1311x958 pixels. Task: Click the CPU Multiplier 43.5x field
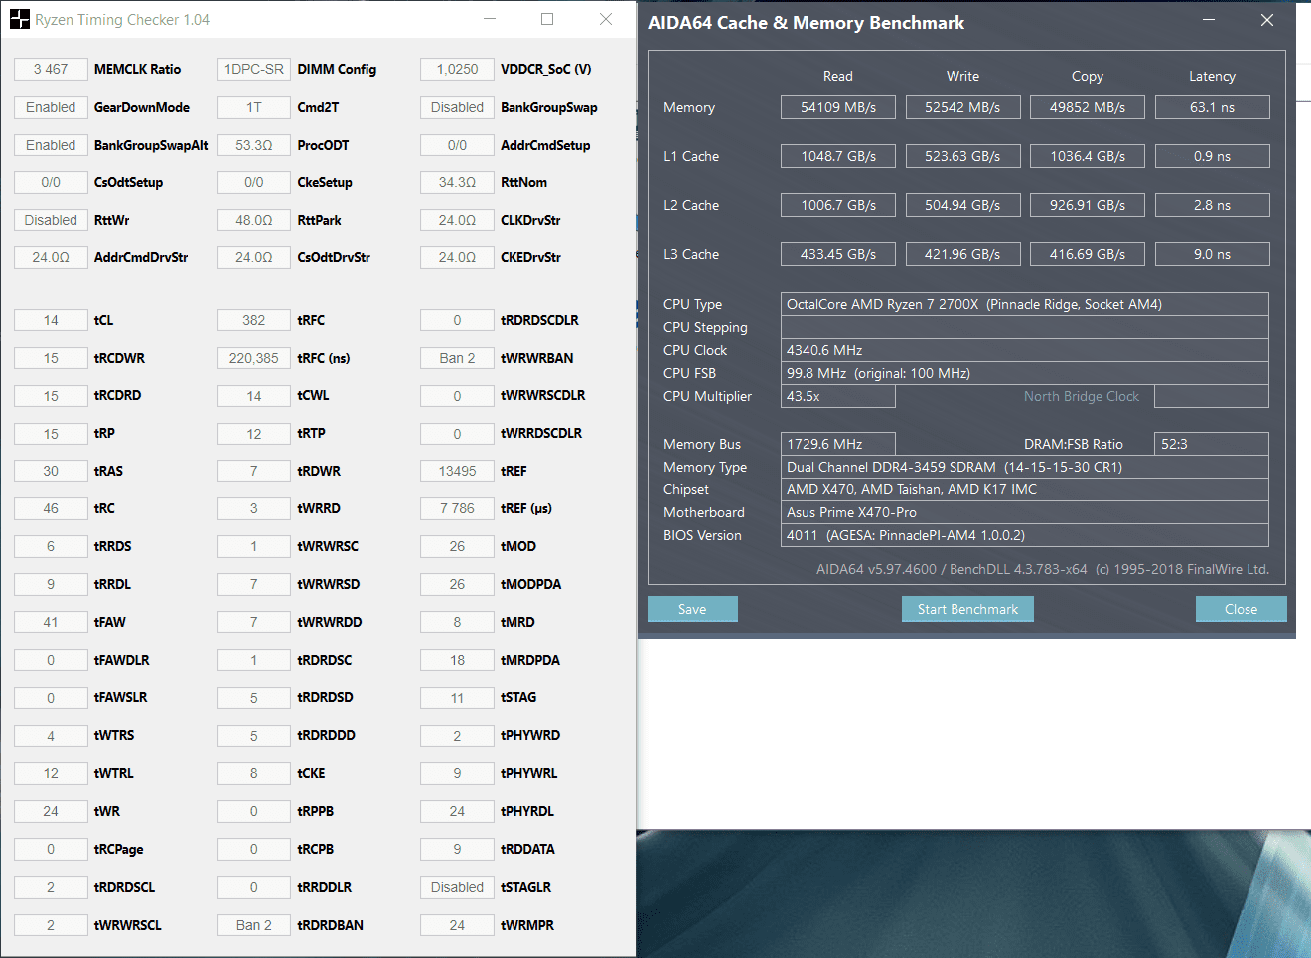click(x=838, y=396)
